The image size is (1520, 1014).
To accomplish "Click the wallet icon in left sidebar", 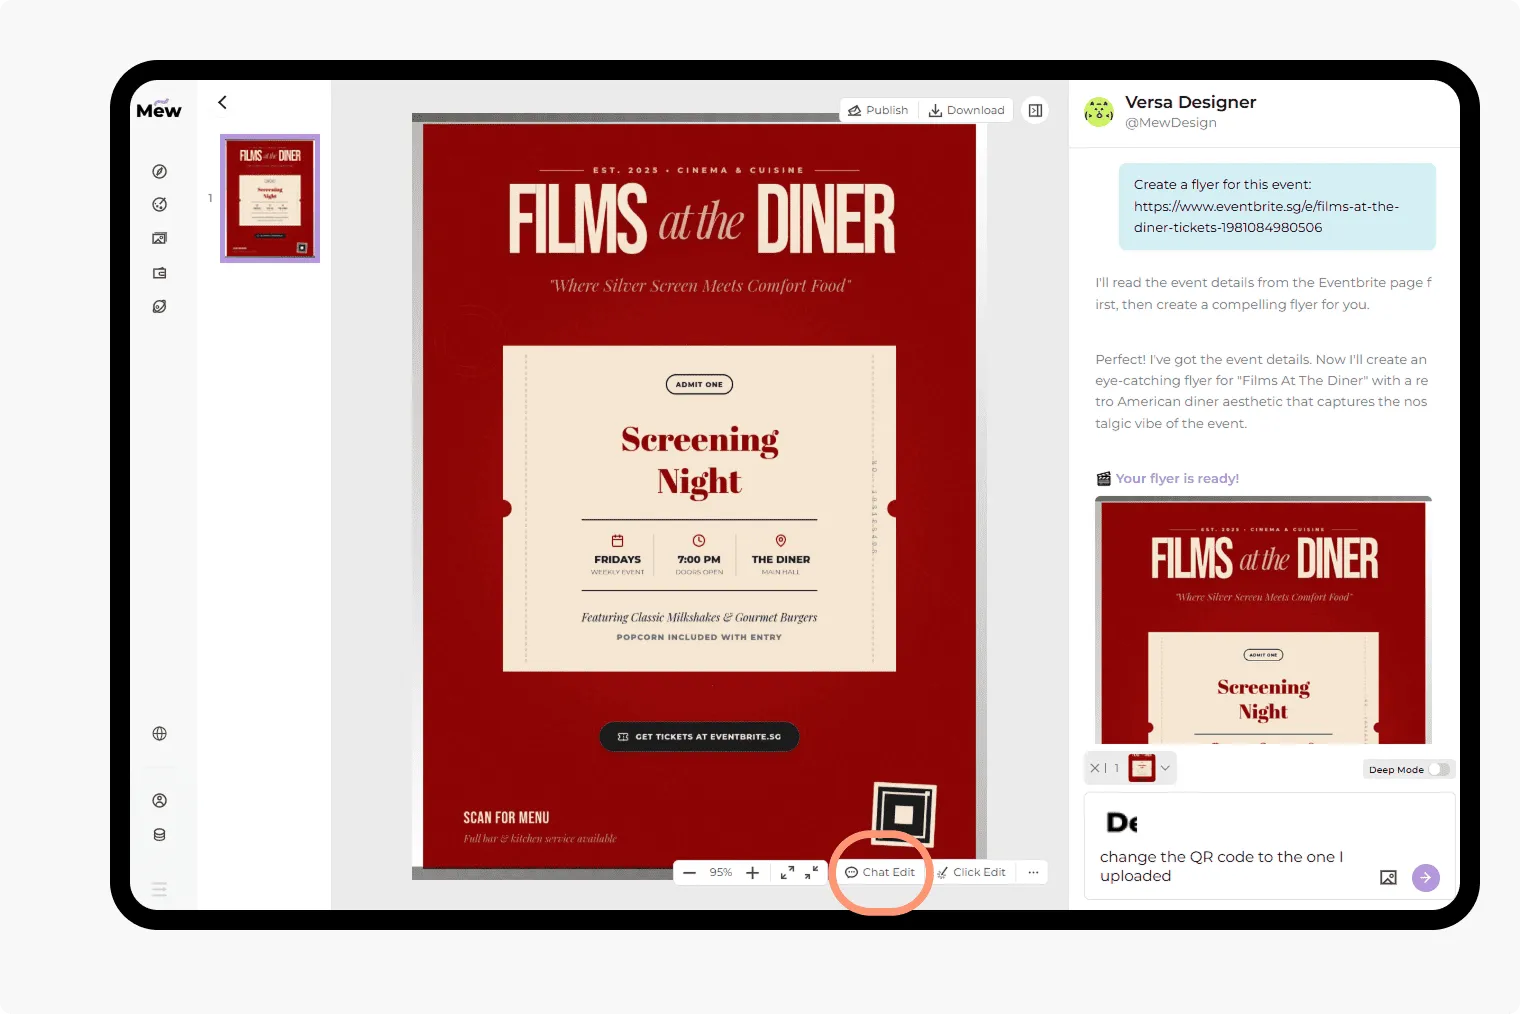I will 159,273.
